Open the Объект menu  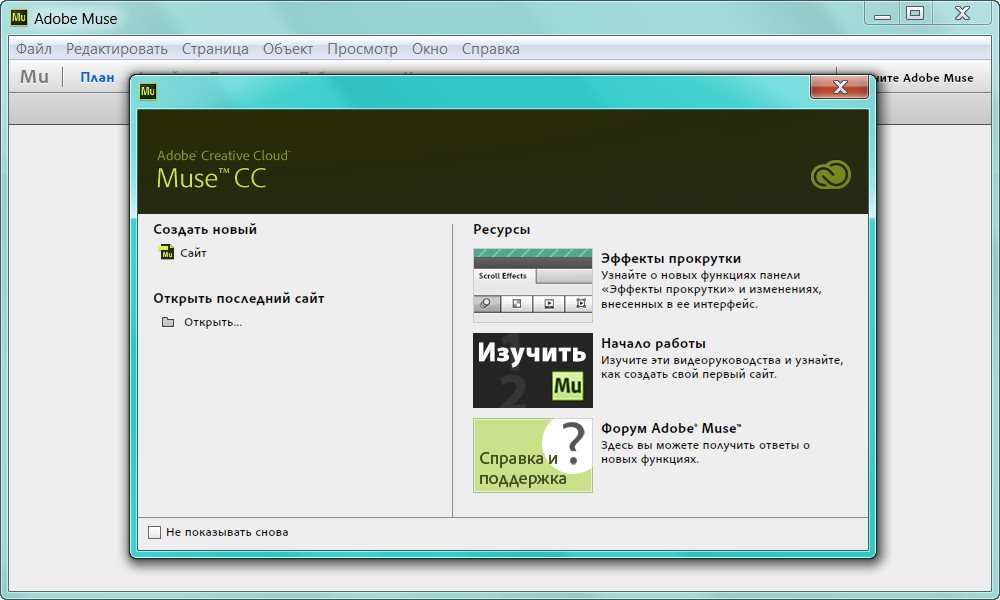[288, 49]
